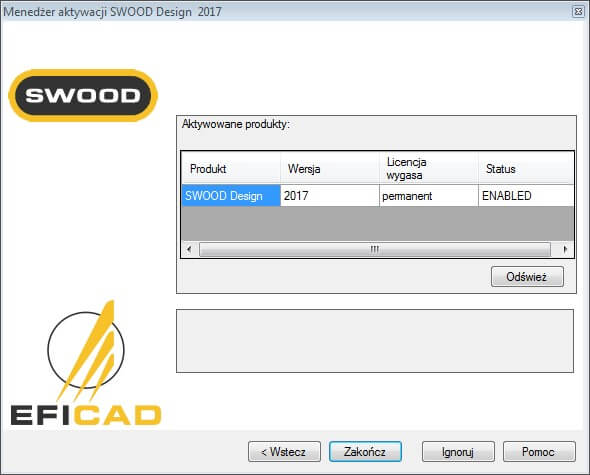Refresh the list with Odśwież

(527, 277)
